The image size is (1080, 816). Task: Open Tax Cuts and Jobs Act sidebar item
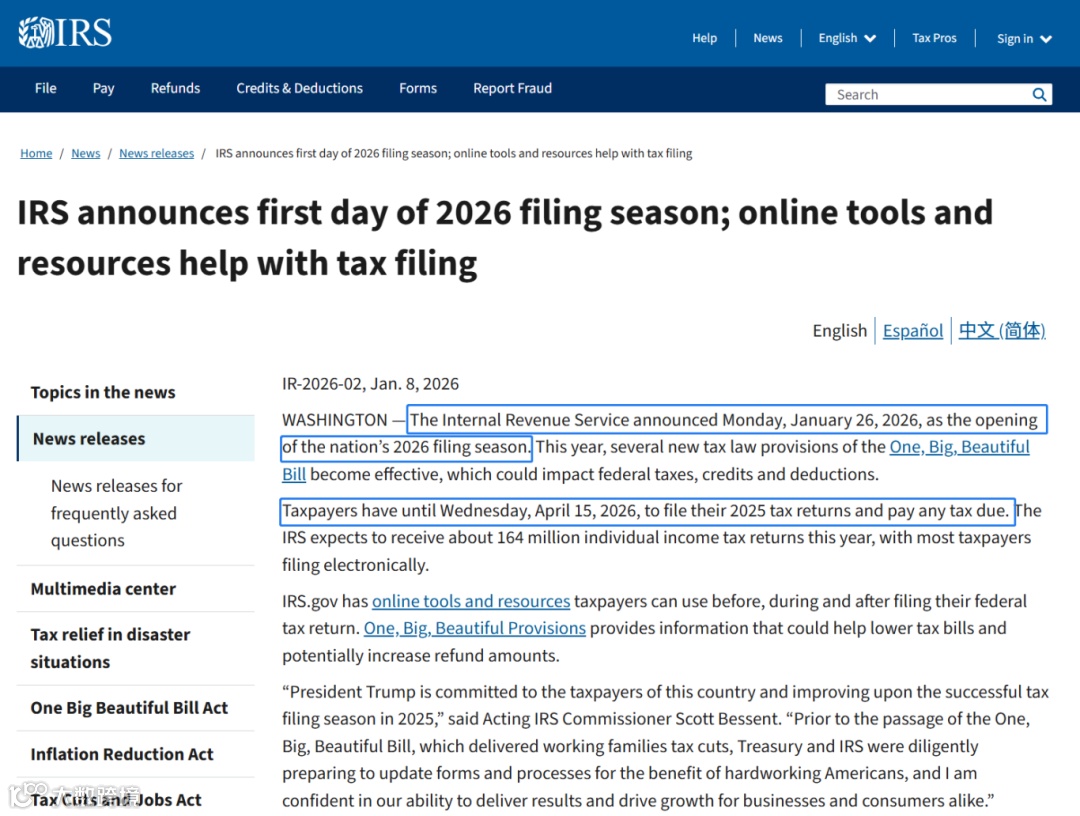[116, 799]
